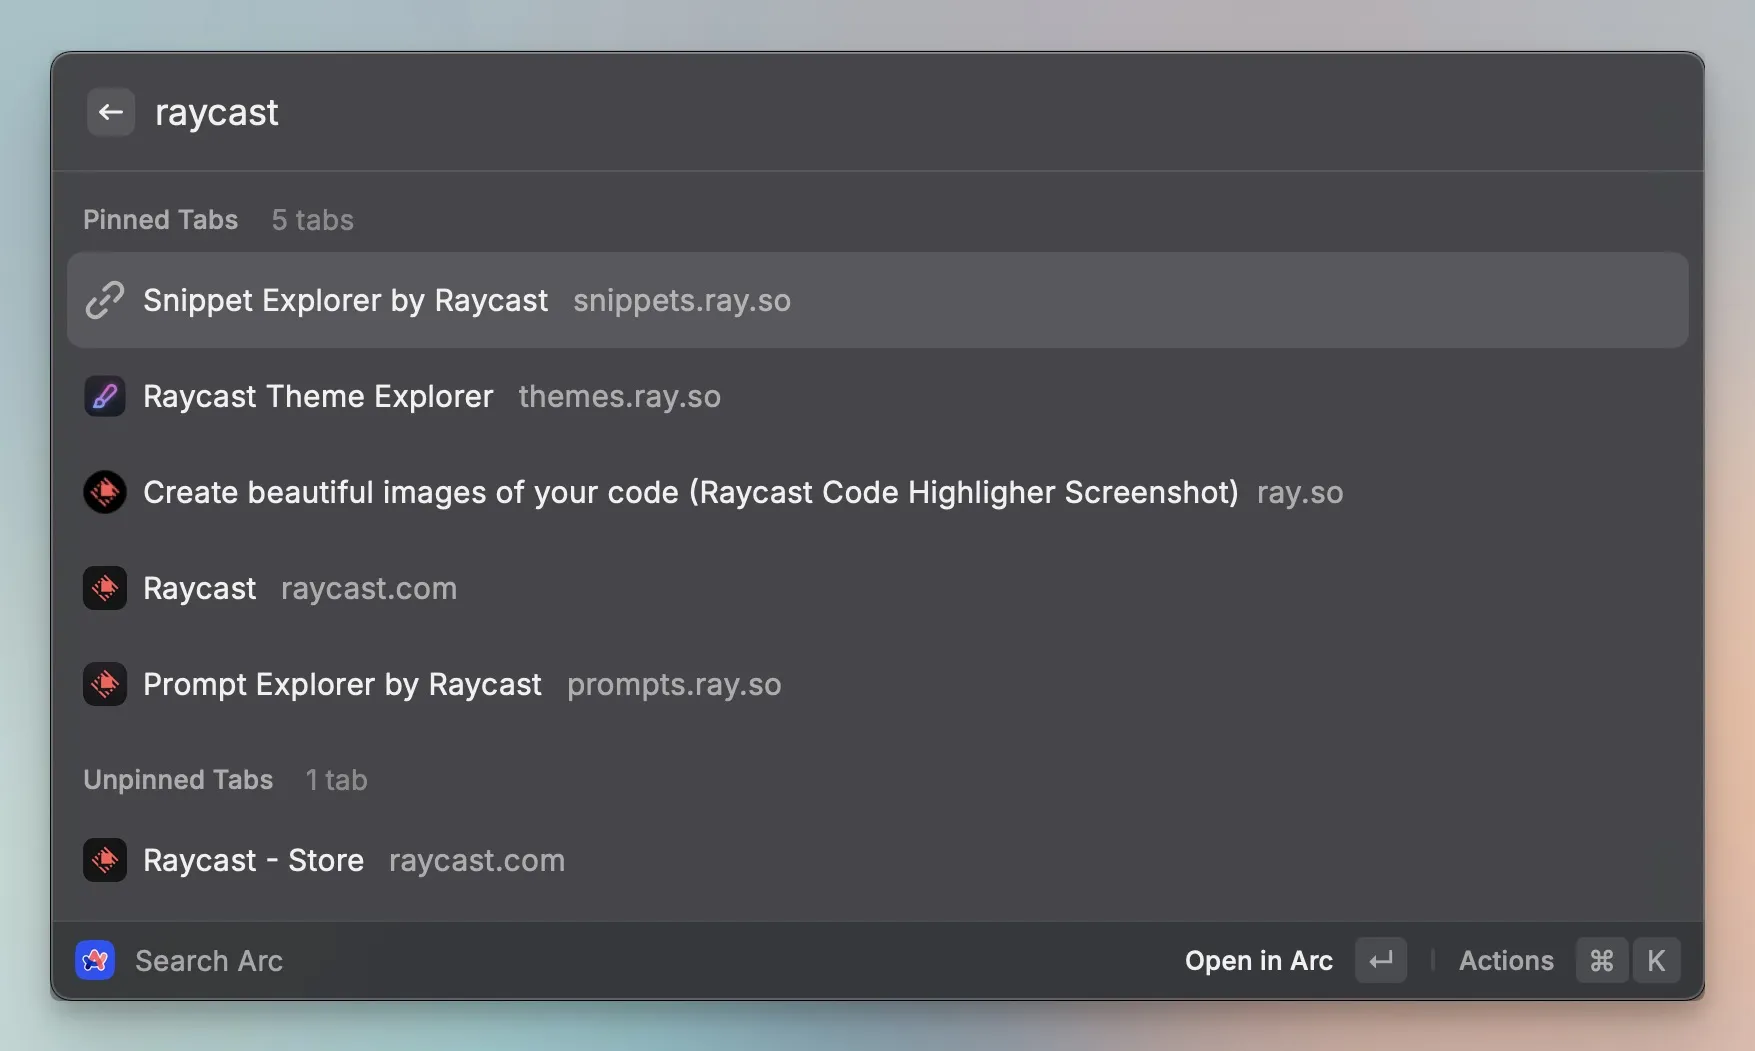
Task: Select the Raycast Theme Explorer tab
Action: 318,396
